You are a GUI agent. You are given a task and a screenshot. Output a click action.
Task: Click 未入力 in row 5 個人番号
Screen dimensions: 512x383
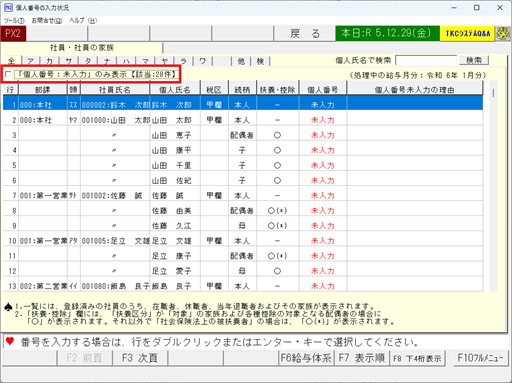pos(323,165)
